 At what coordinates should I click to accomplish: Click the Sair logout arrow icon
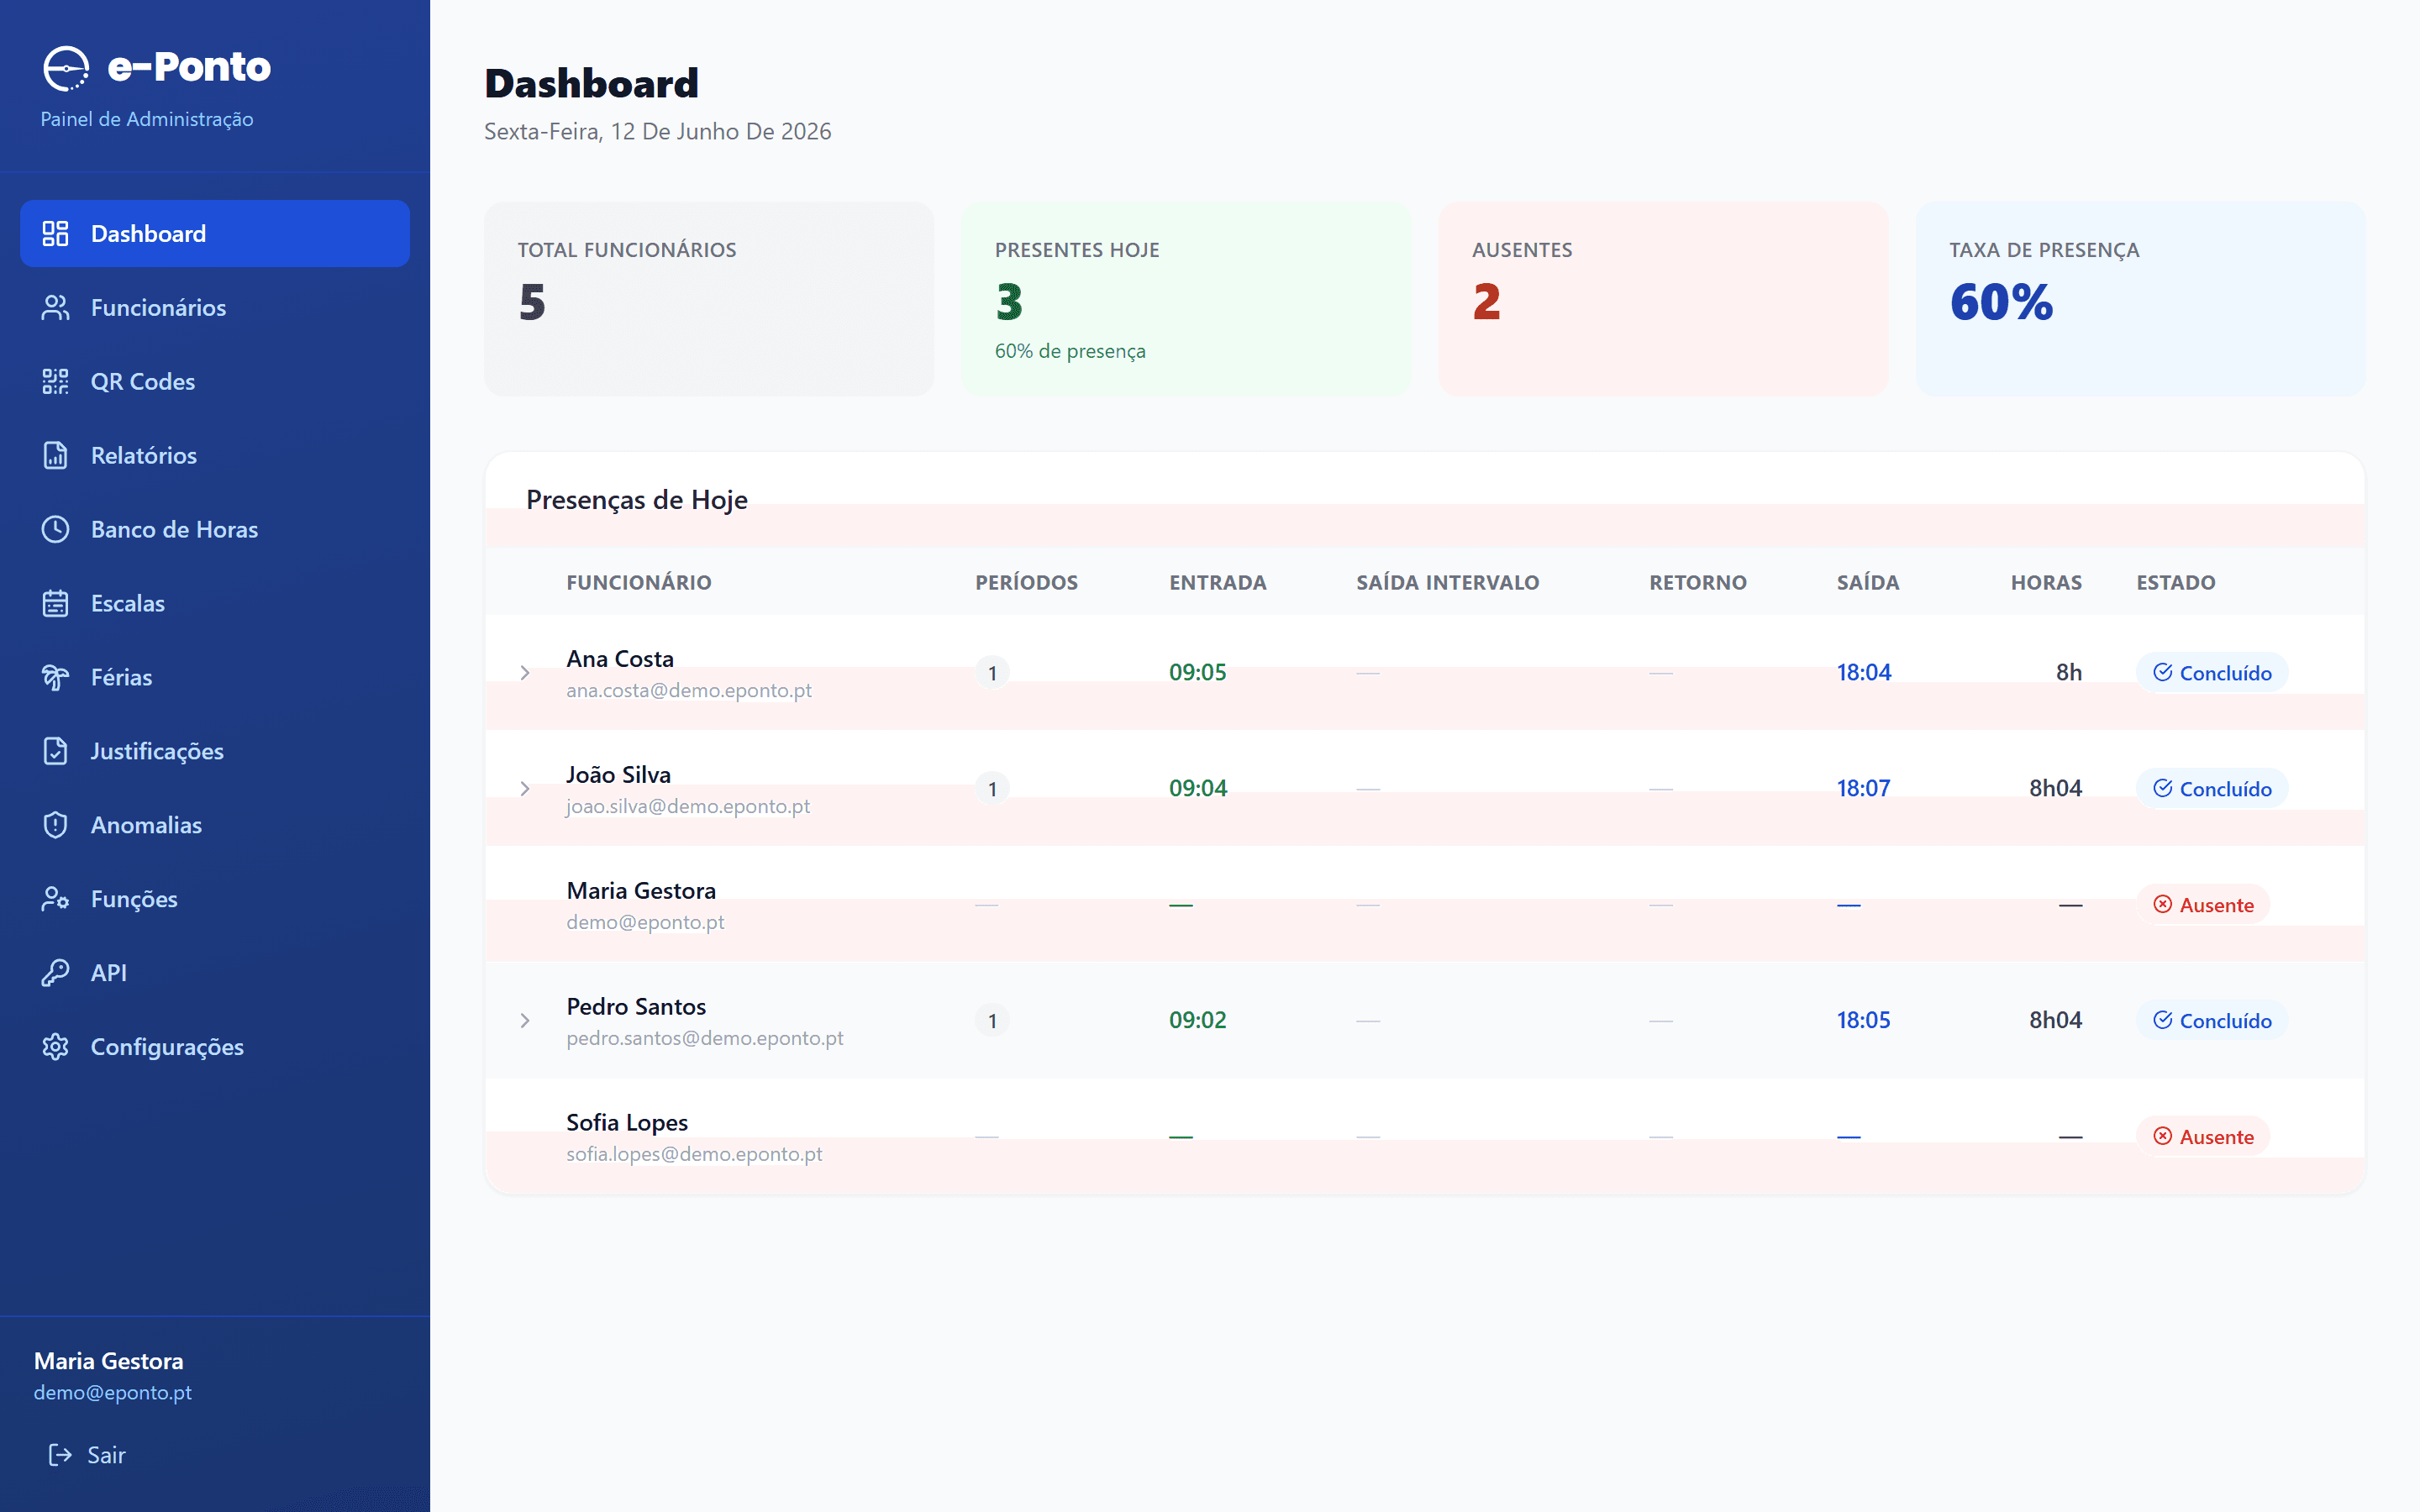tap(60, 1455)
